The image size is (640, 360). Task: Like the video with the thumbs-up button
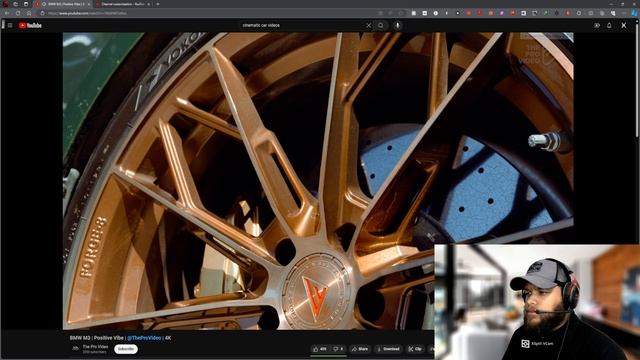pos(320,349)
